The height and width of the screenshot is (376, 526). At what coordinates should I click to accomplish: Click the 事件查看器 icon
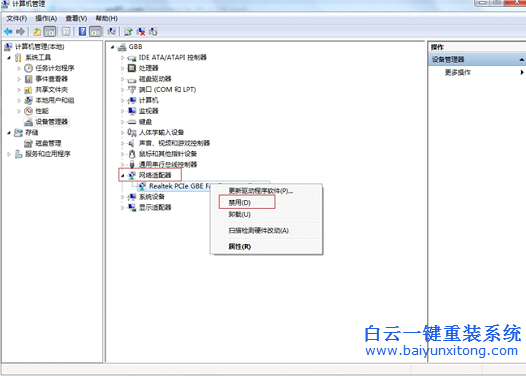[x=29, y=79]
